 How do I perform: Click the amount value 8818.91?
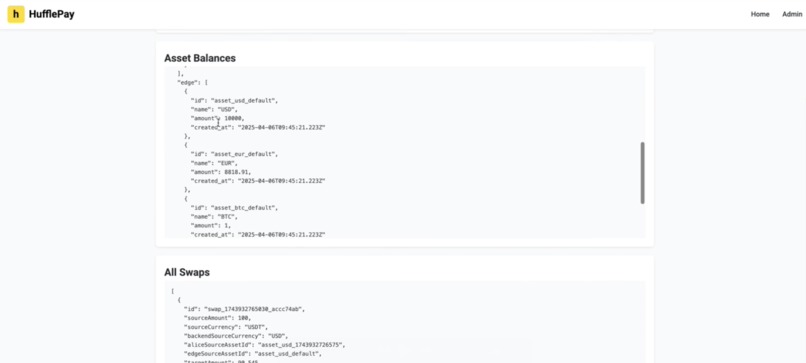(237, 172)
